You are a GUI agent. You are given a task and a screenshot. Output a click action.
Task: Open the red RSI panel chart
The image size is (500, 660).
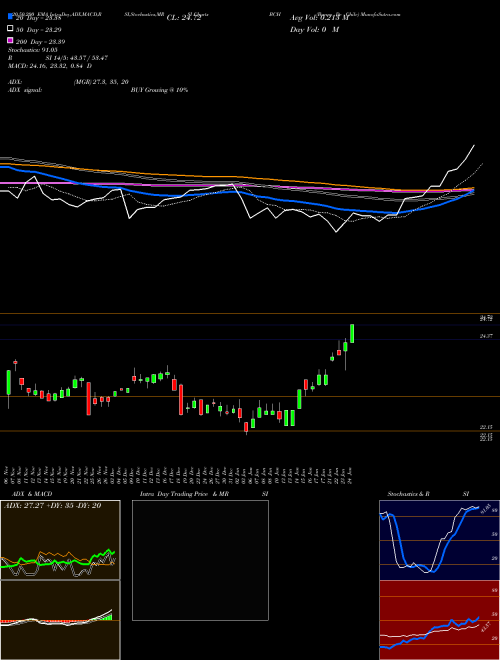[439, 620]
